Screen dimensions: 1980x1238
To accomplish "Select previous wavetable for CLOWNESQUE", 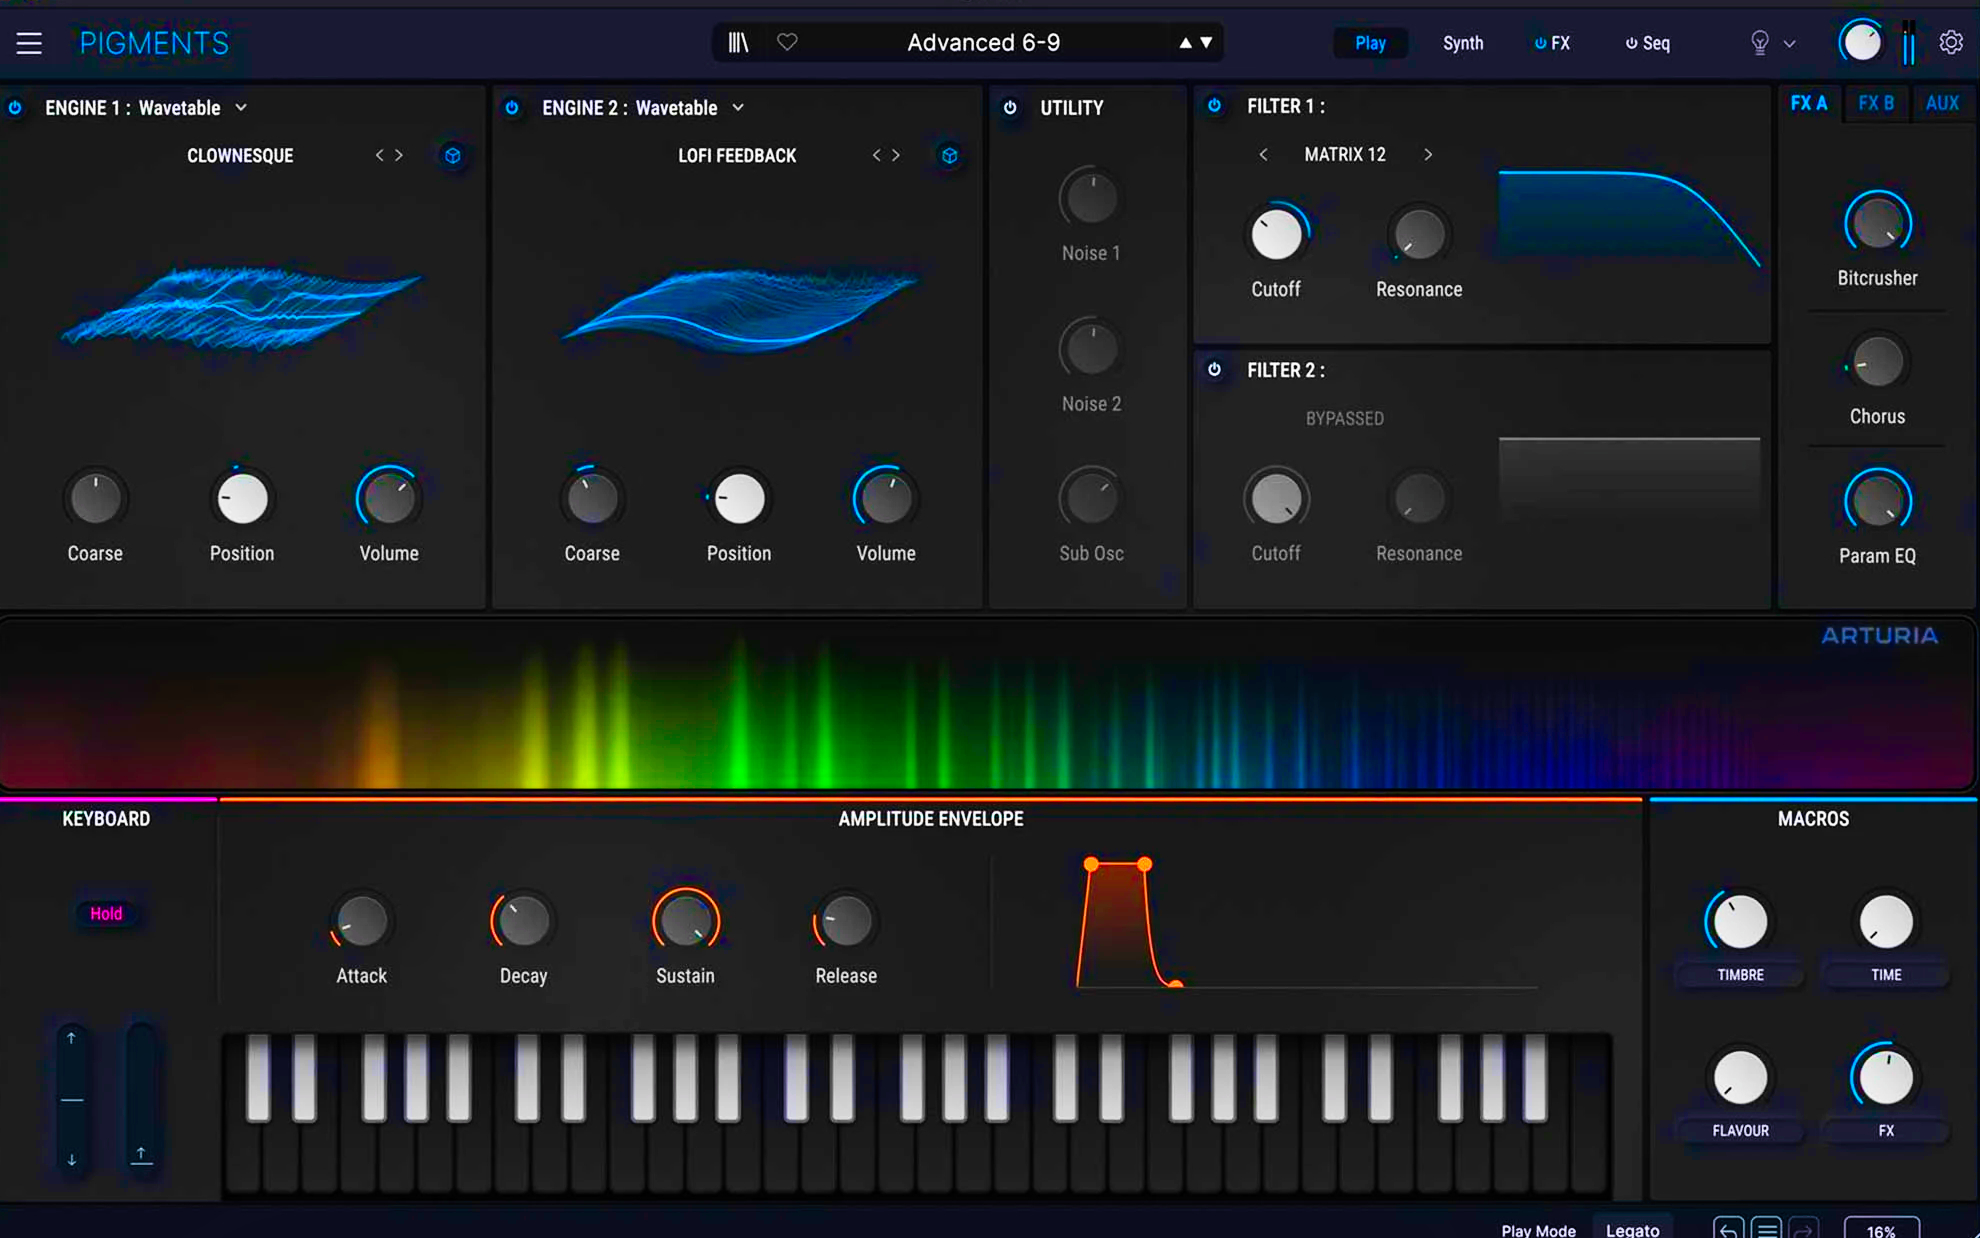I will pos(379,155).
